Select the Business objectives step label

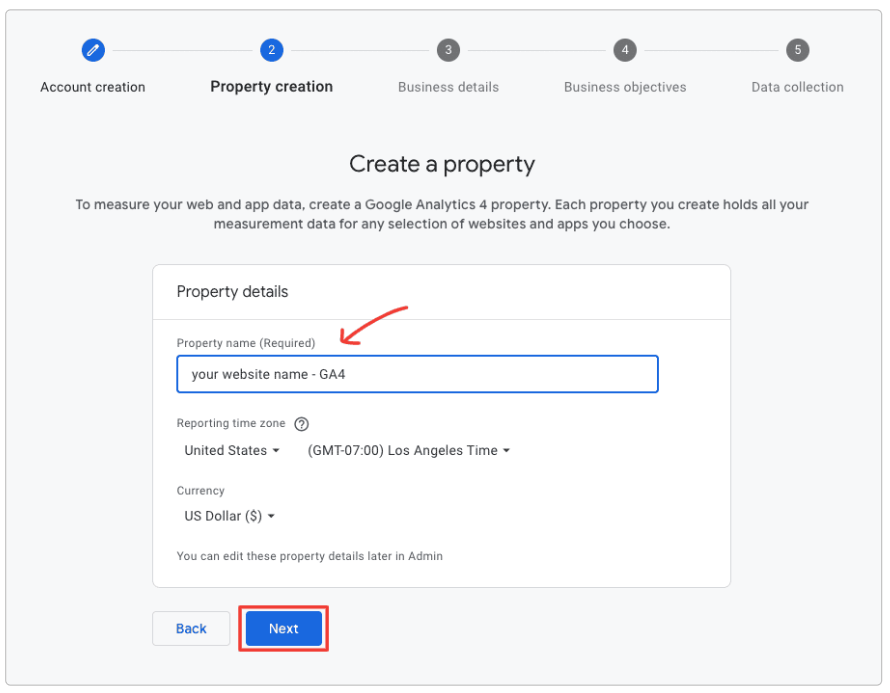[625, 87]
